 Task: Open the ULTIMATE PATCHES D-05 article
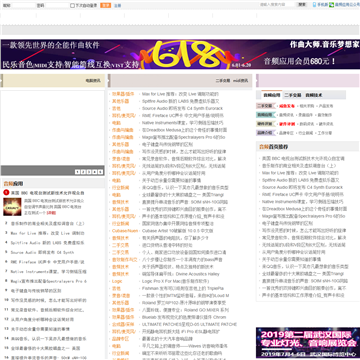(189, 324)
